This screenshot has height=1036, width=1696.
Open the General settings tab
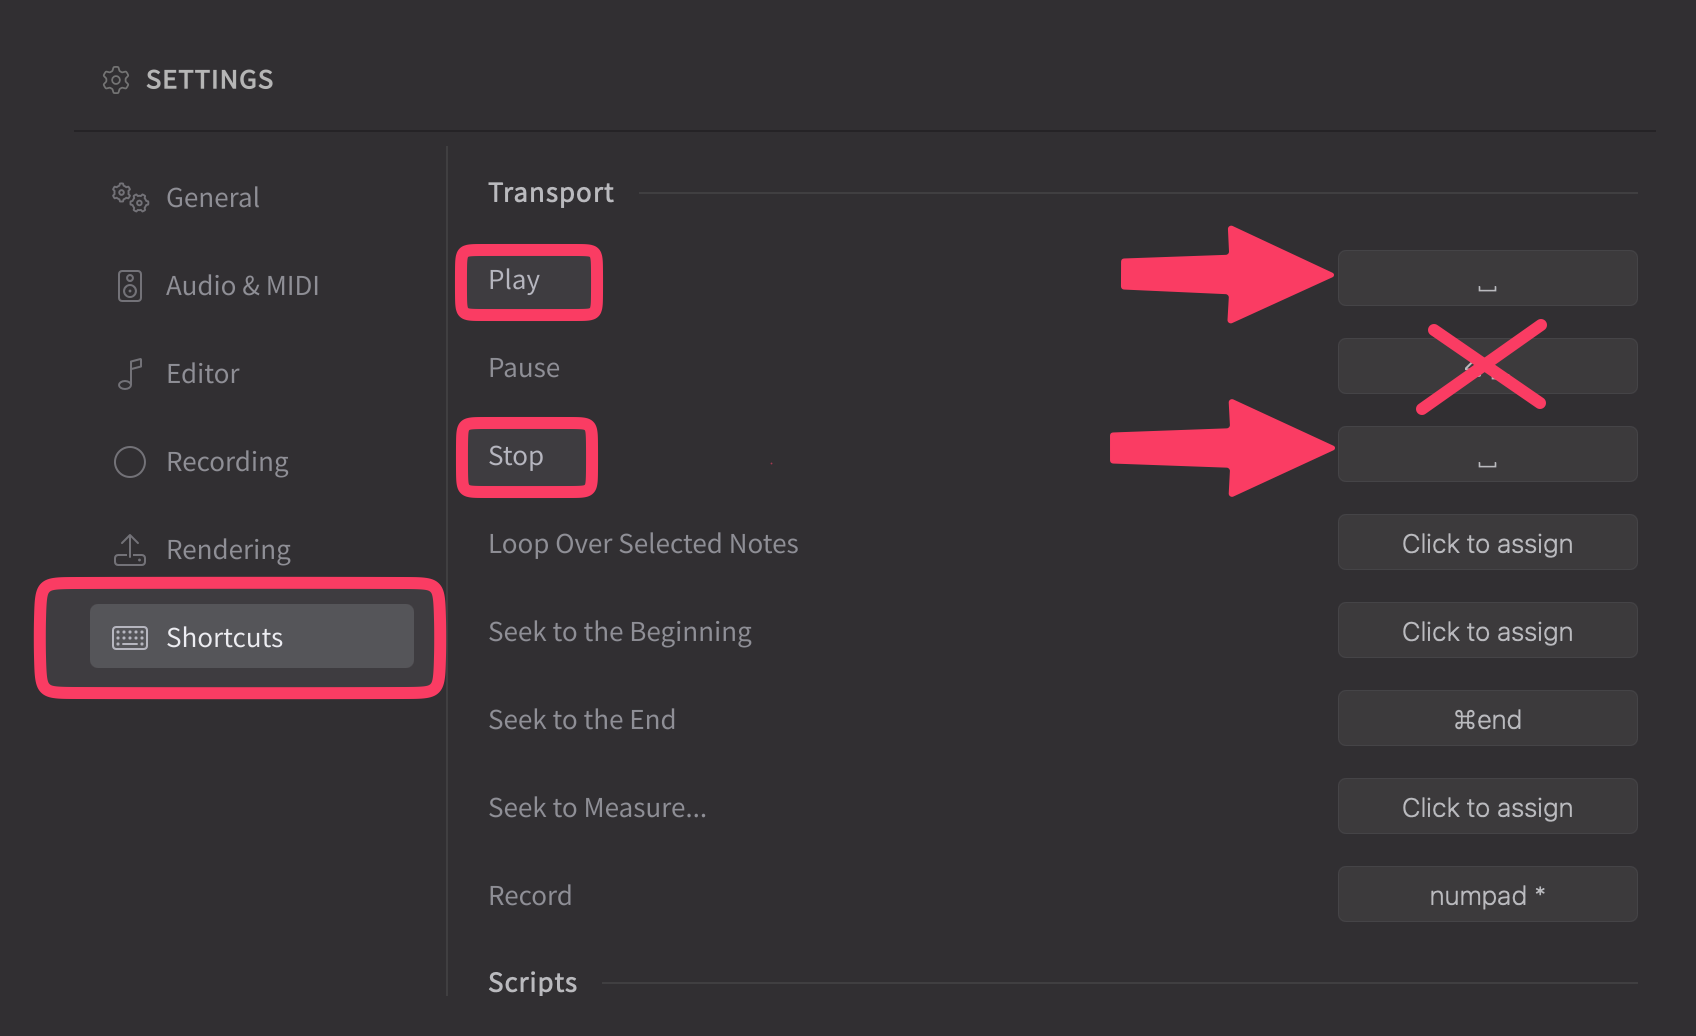pyautogui.click(x=213, y=198)
